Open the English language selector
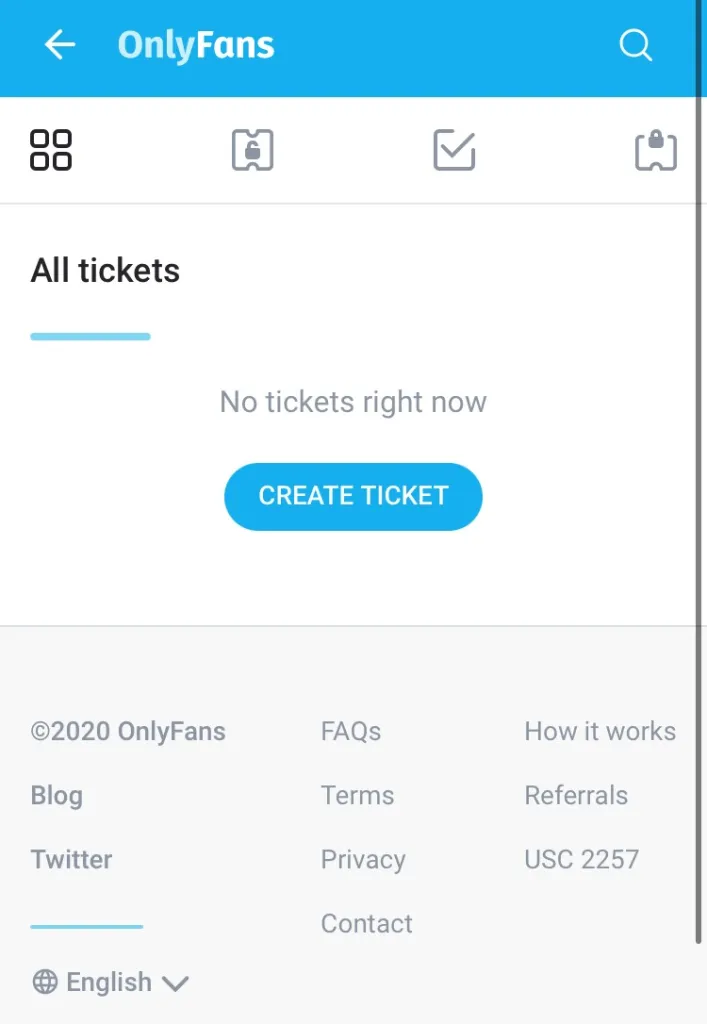The width and height of the screenshot is (707, 1024). [110, 982]
